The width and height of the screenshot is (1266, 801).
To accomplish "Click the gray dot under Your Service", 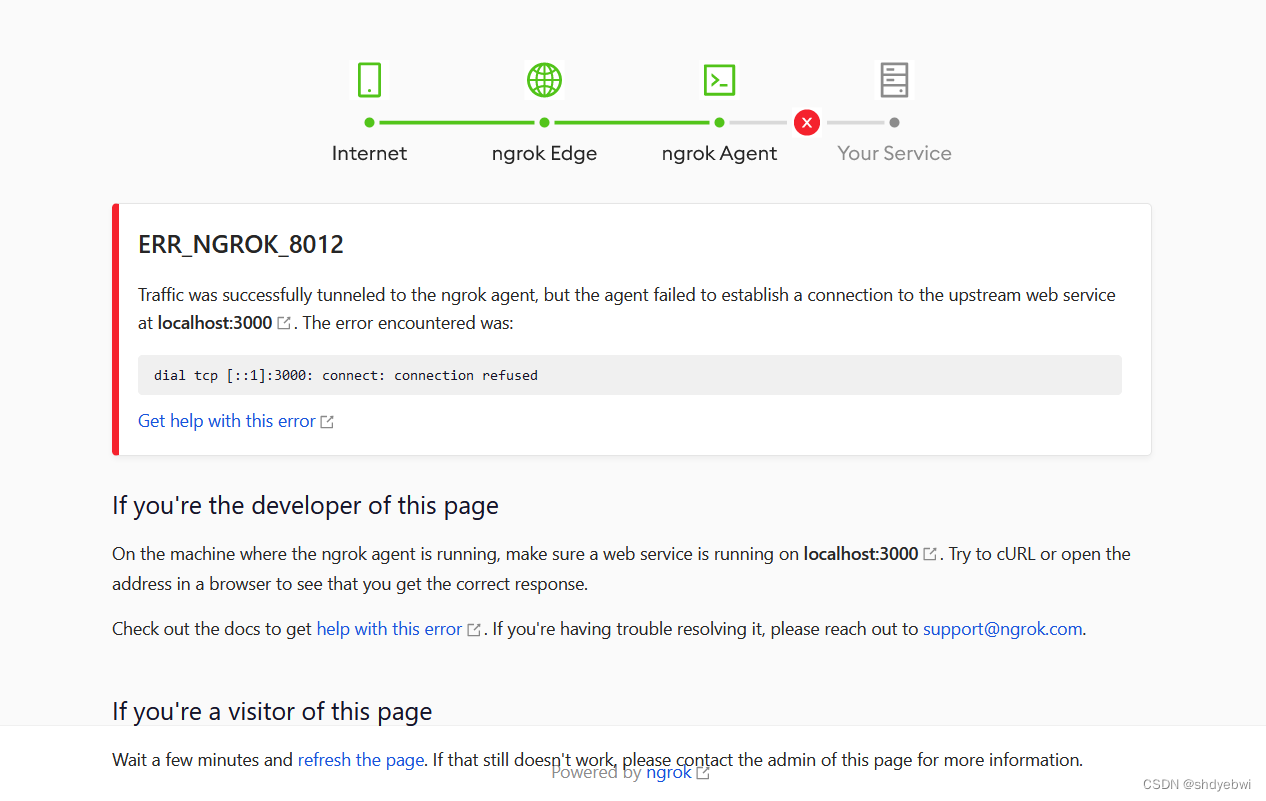I will (894, 123).
